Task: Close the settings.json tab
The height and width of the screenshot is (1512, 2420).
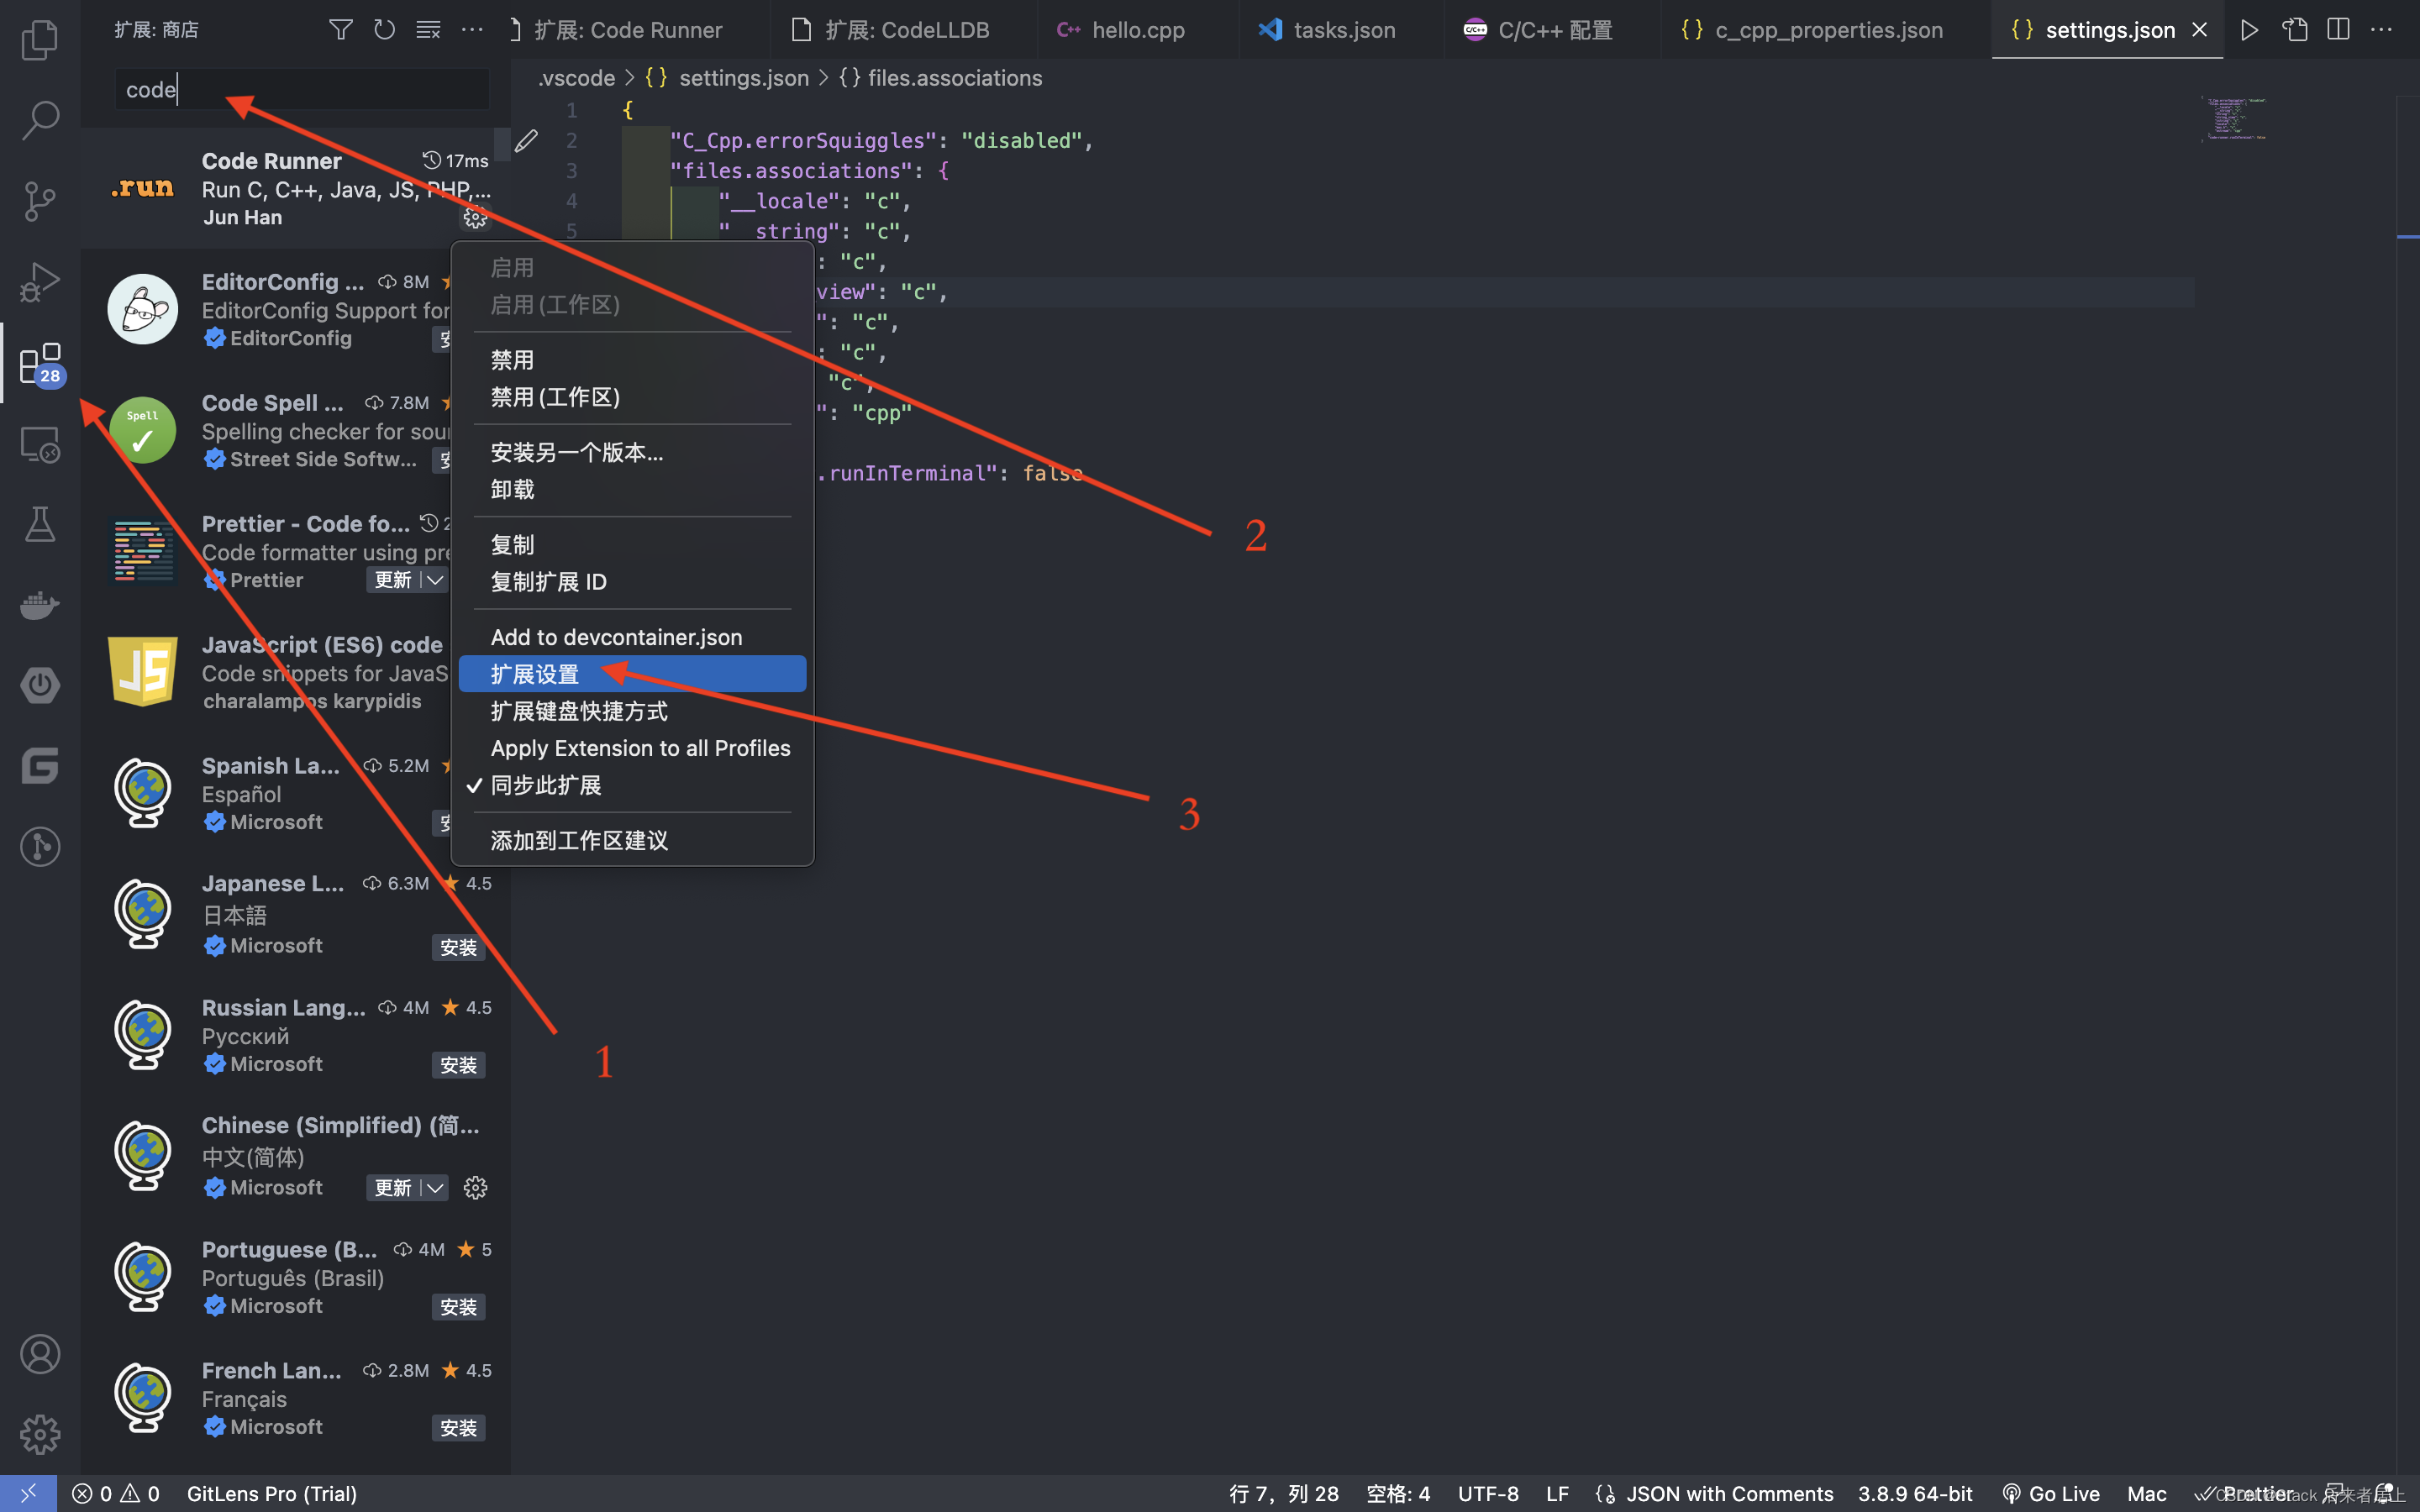Action: [2199, 30]
